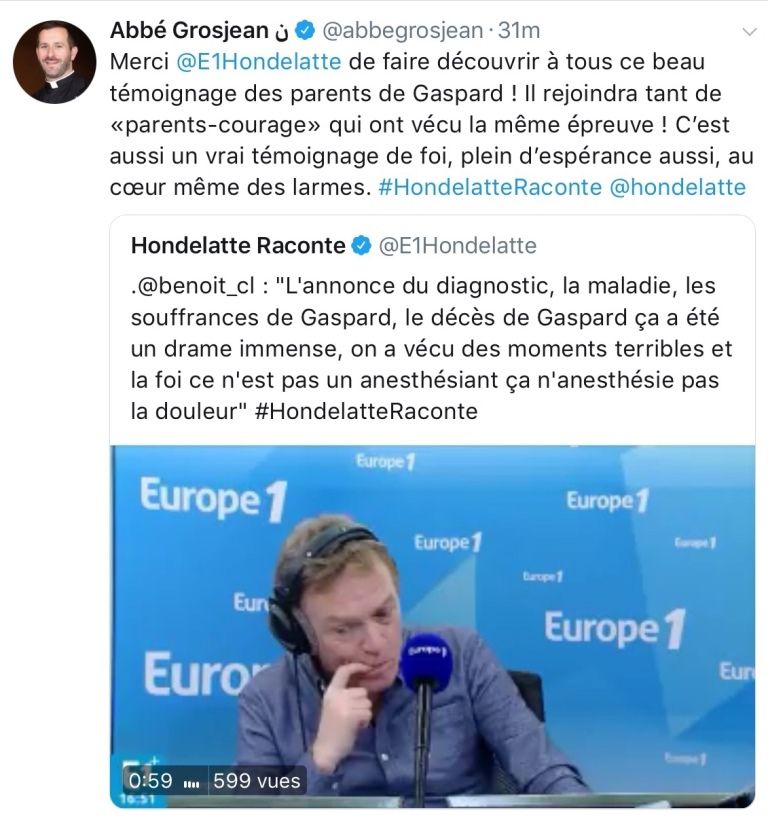Open the @hondelatte mention link
Screen dimensions: 768x819
678,188
